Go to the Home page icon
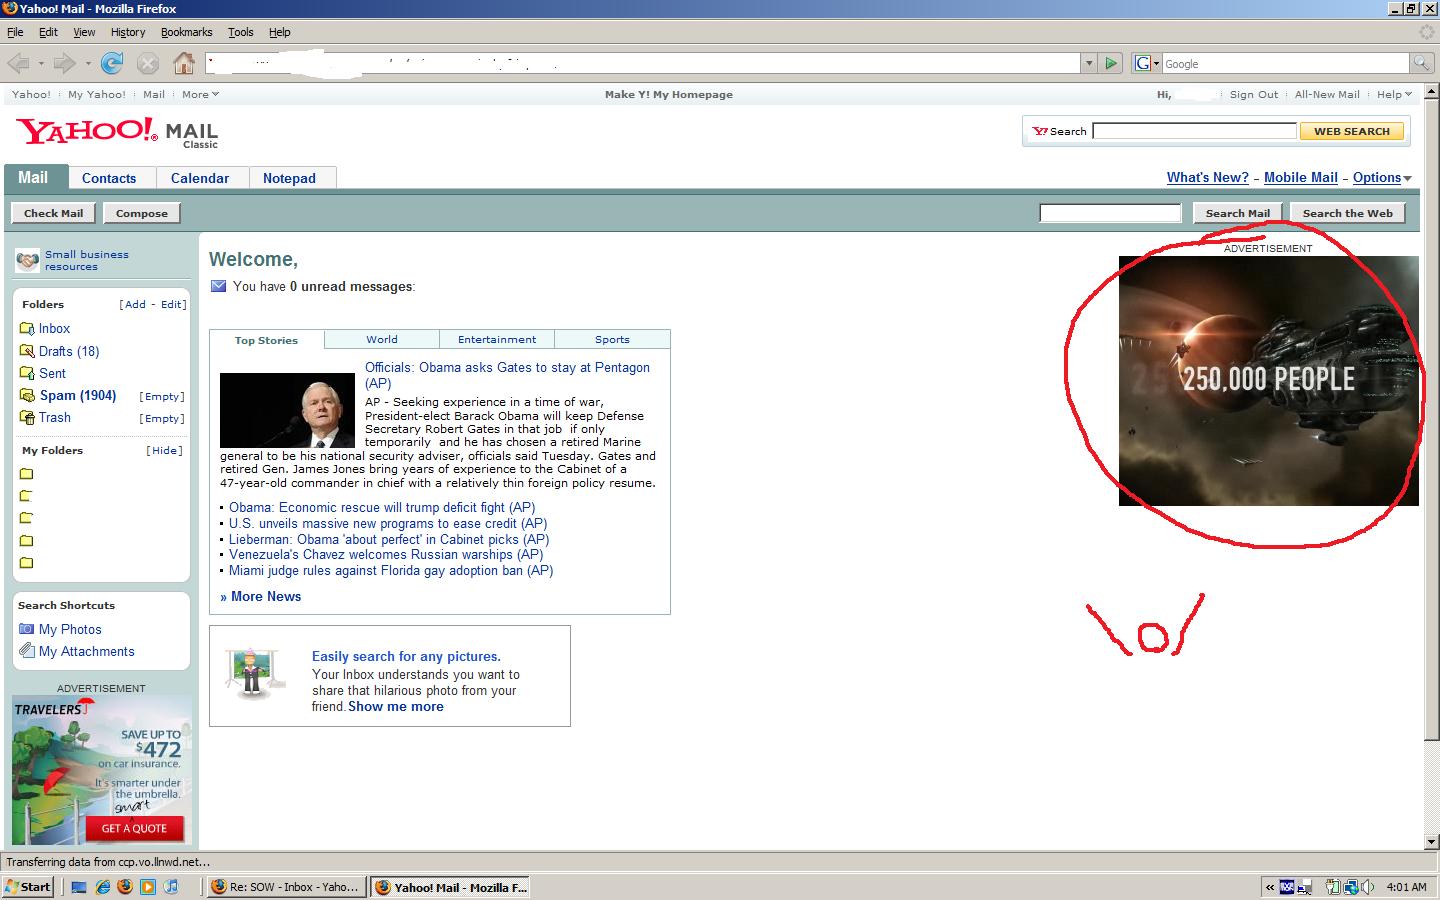Image resolution: width=1440 pixels, height=900 pixels. click(184, 63)
